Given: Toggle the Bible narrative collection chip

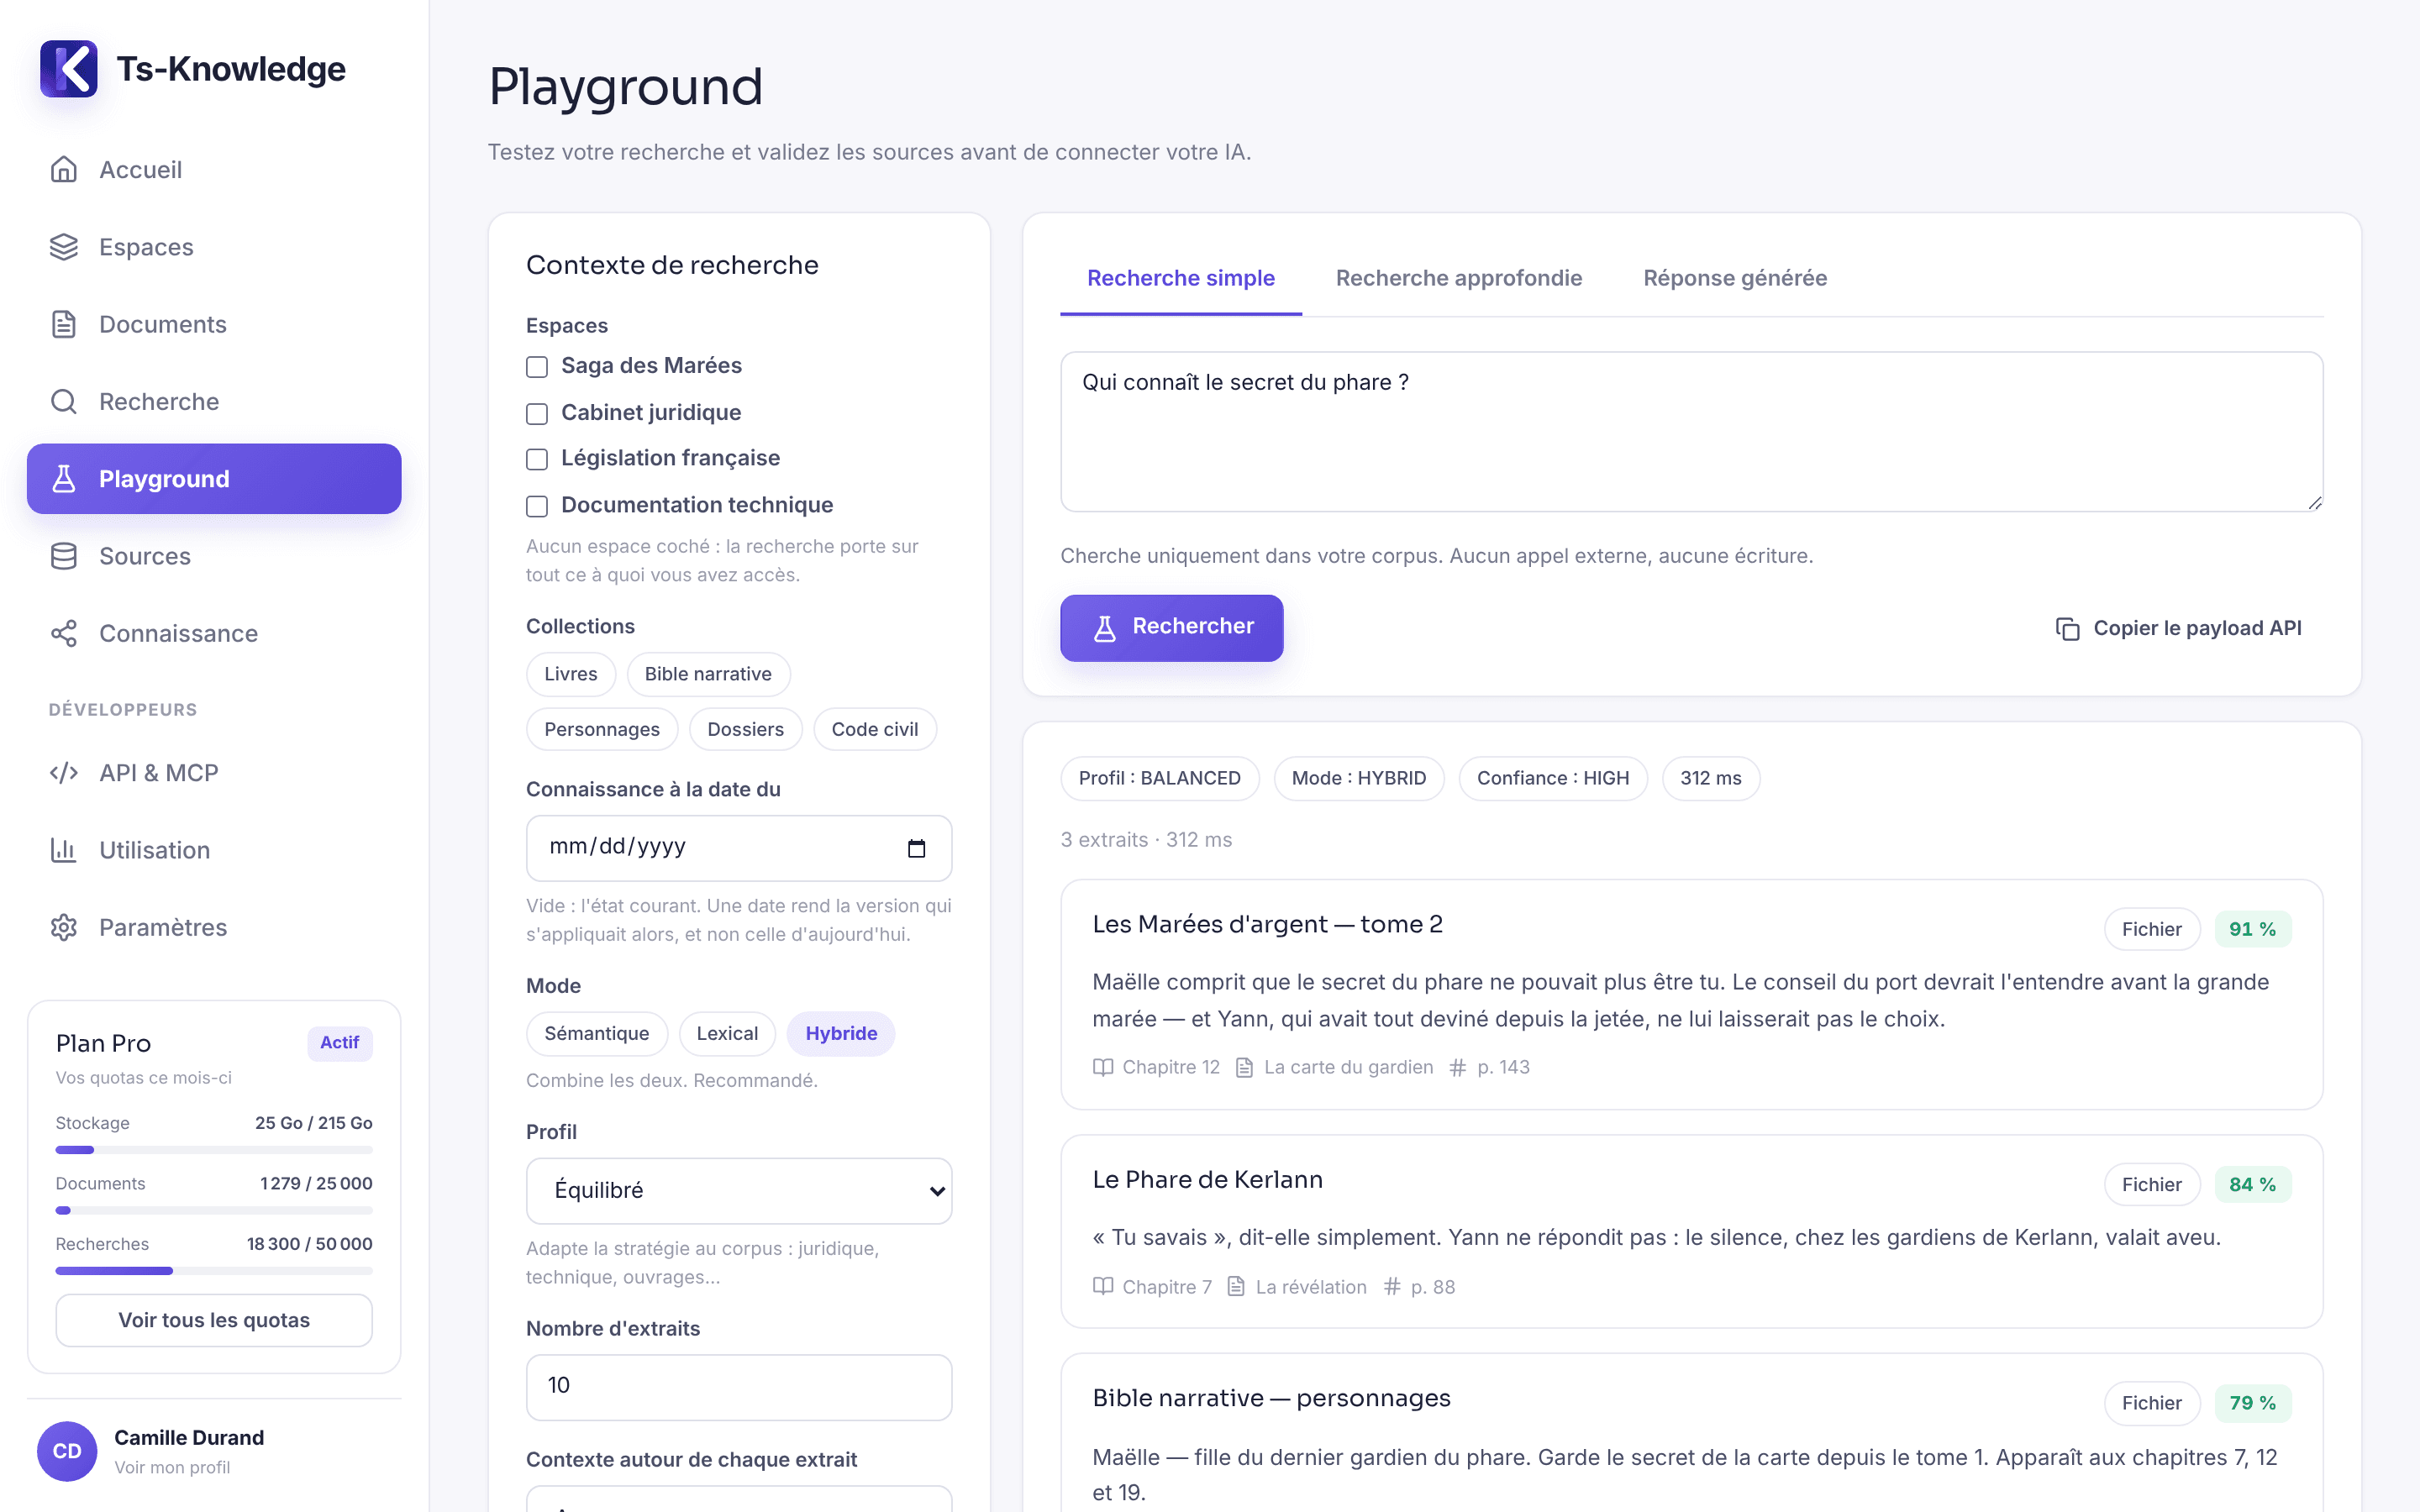Looking at the screenshot, I should point(708,674).
